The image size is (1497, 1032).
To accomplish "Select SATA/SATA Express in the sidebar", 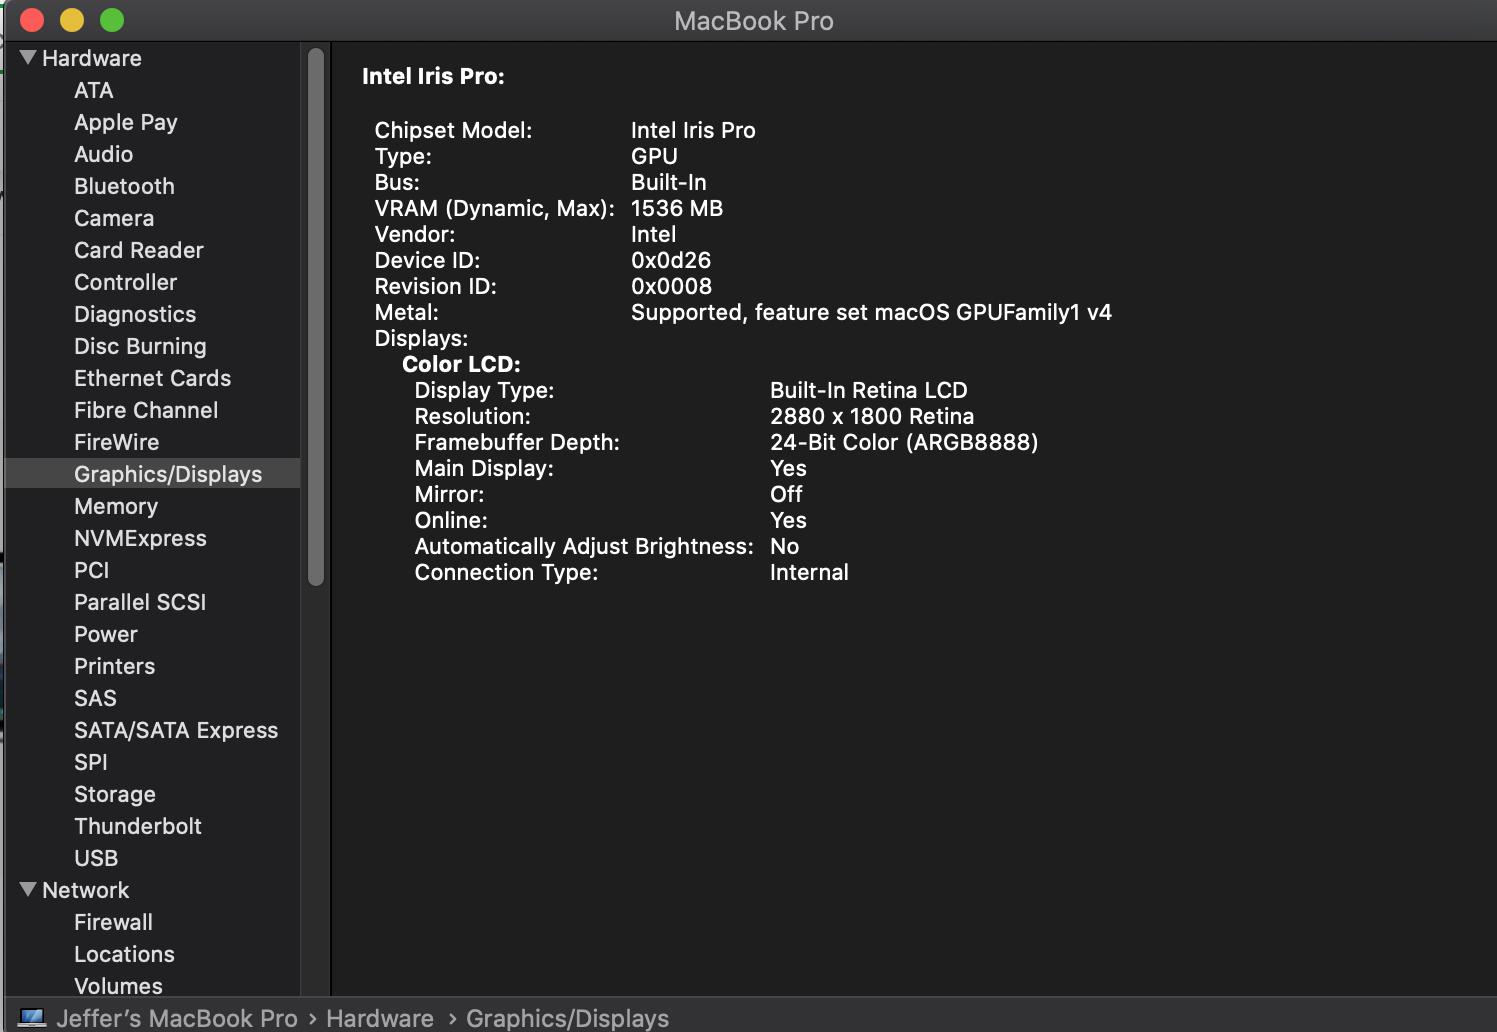I will coord(176,730).
